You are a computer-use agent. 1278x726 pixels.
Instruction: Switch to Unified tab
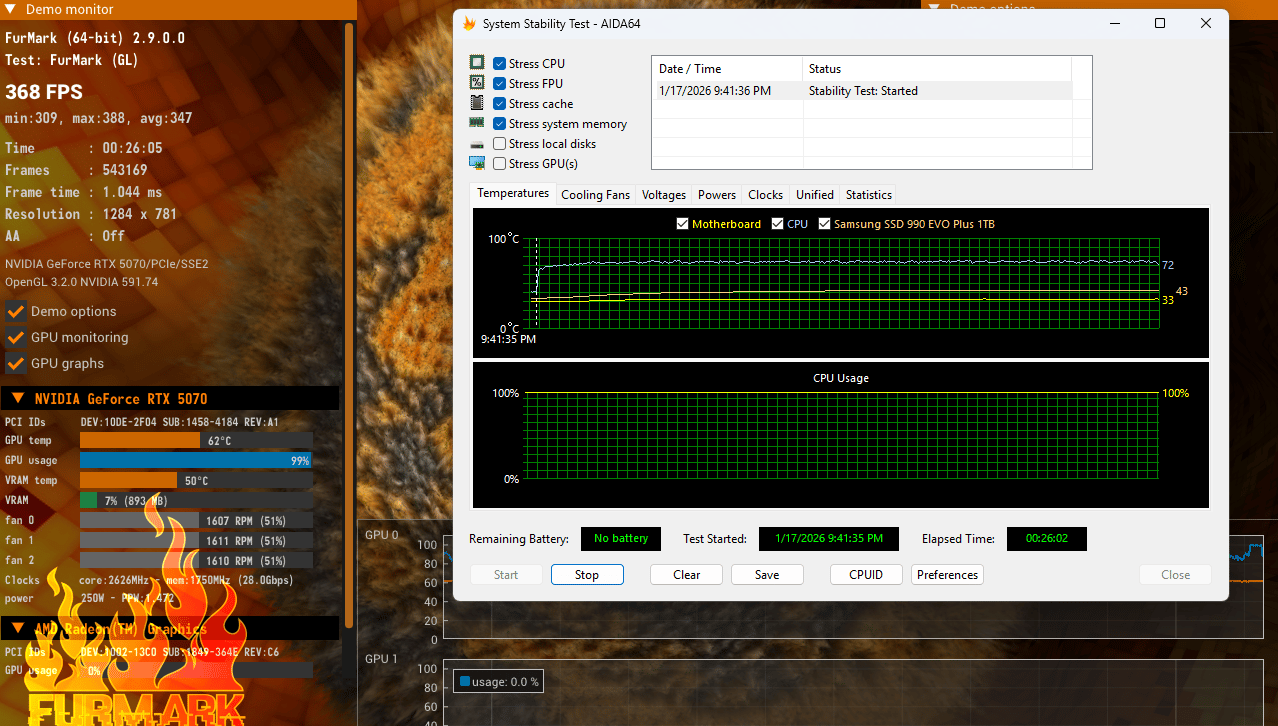pyautogui.click(x=815, y=195)
